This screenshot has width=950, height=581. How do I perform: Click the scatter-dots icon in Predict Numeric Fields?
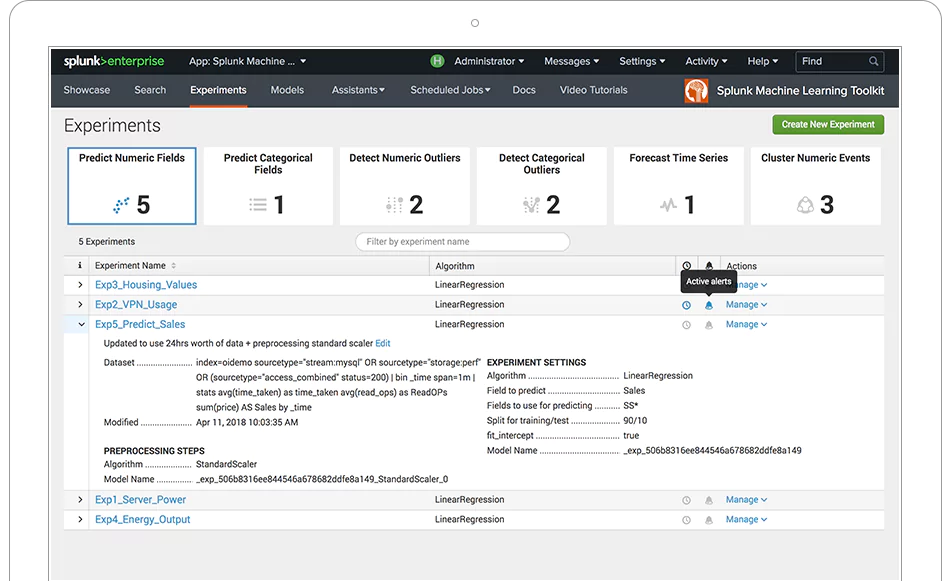(121, 205)
